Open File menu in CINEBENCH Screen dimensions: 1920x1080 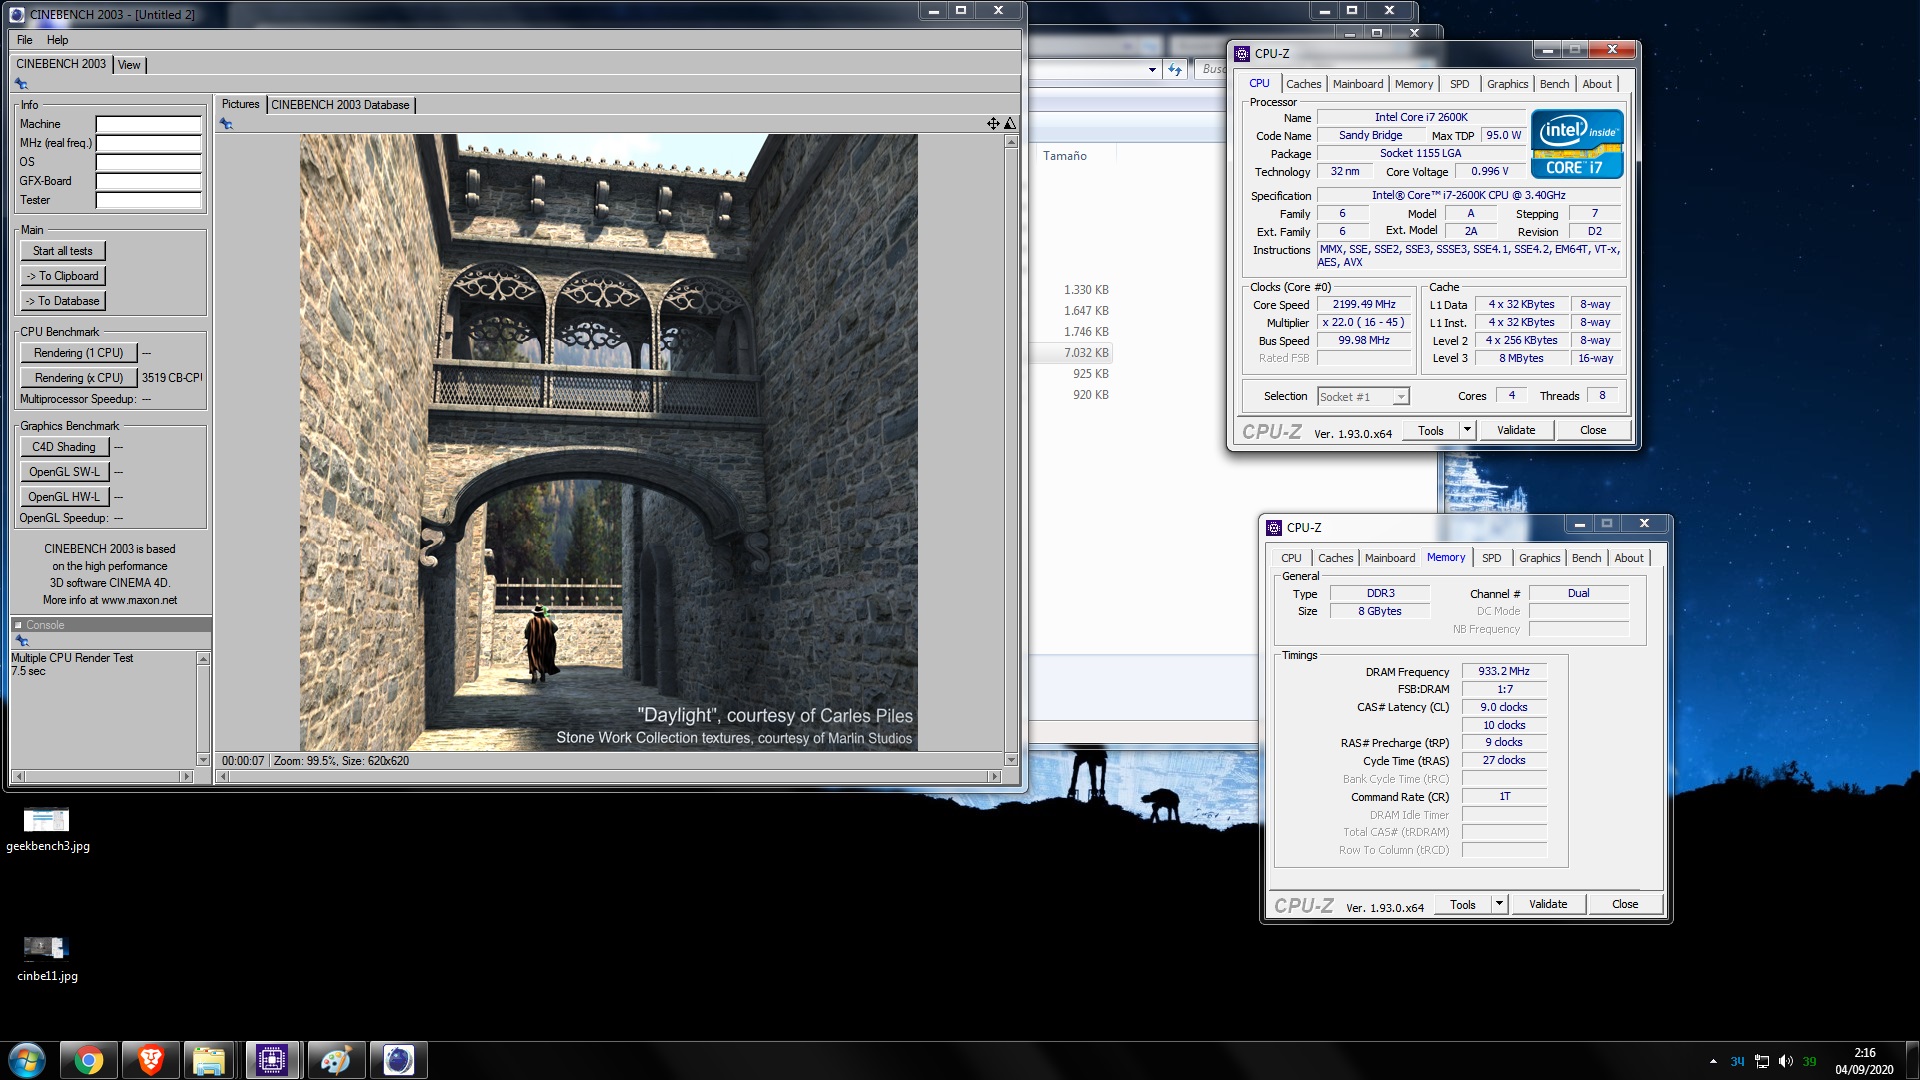coord(25,40)
